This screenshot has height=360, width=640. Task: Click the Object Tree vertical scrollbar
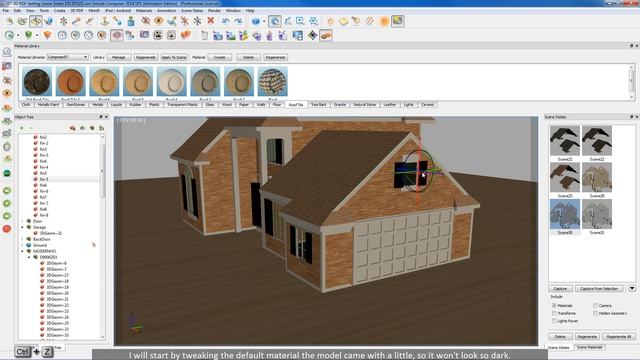pyautogui.click(x=102, y=237)
